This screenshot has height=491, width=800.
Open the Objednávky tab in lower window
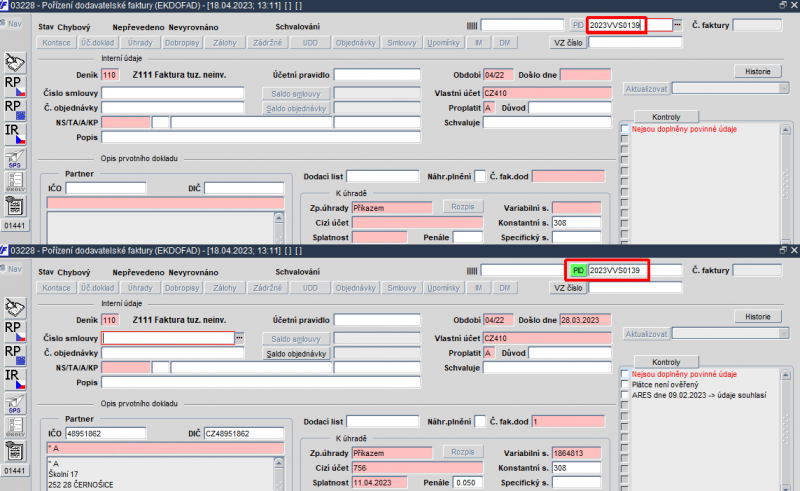[356, 288]
